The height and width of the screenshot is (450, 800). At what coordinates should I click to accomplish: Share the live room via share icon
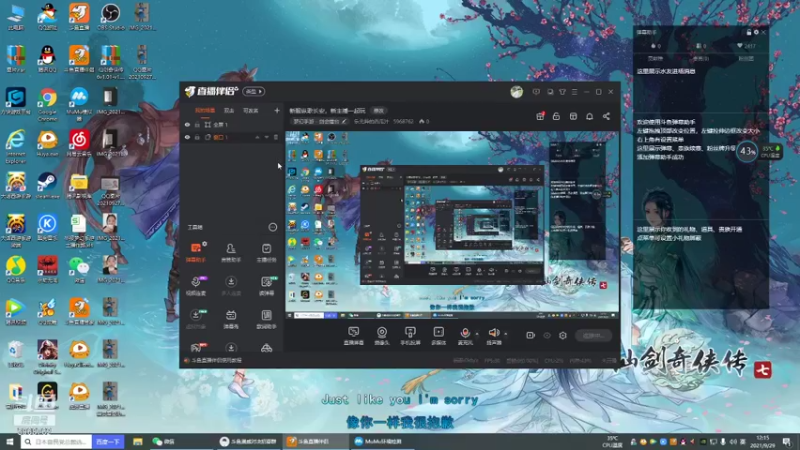click(x=606, y=116)
